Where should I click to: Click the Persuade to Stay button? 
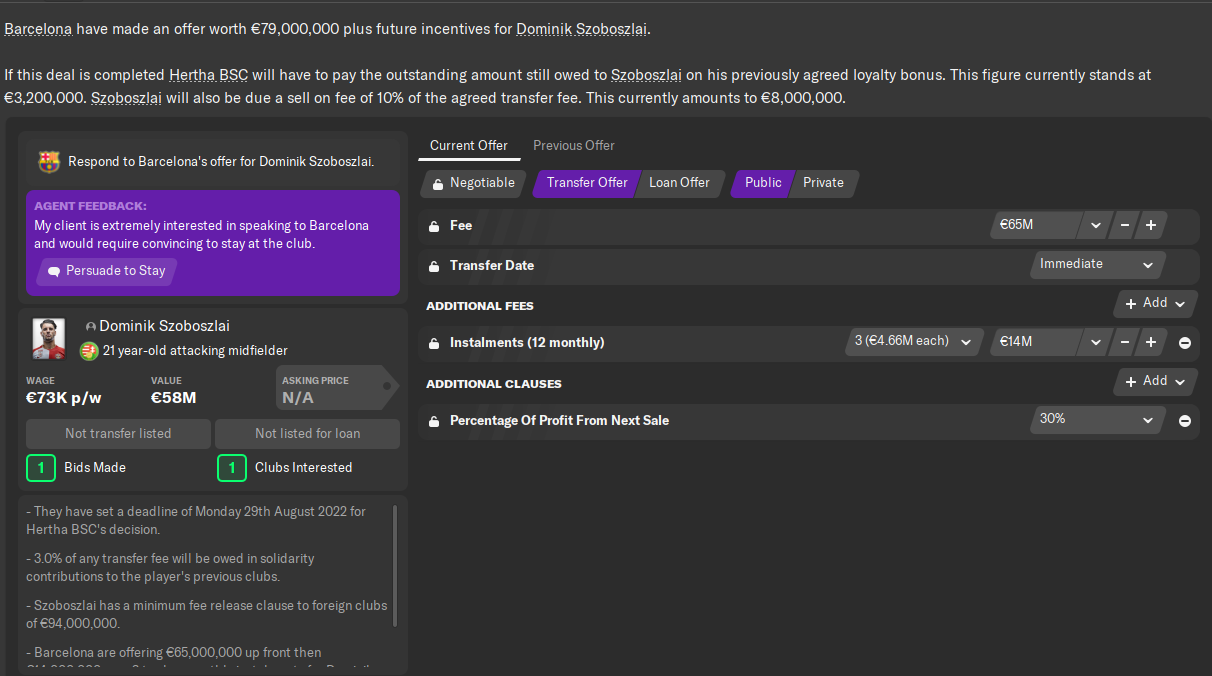106,271
